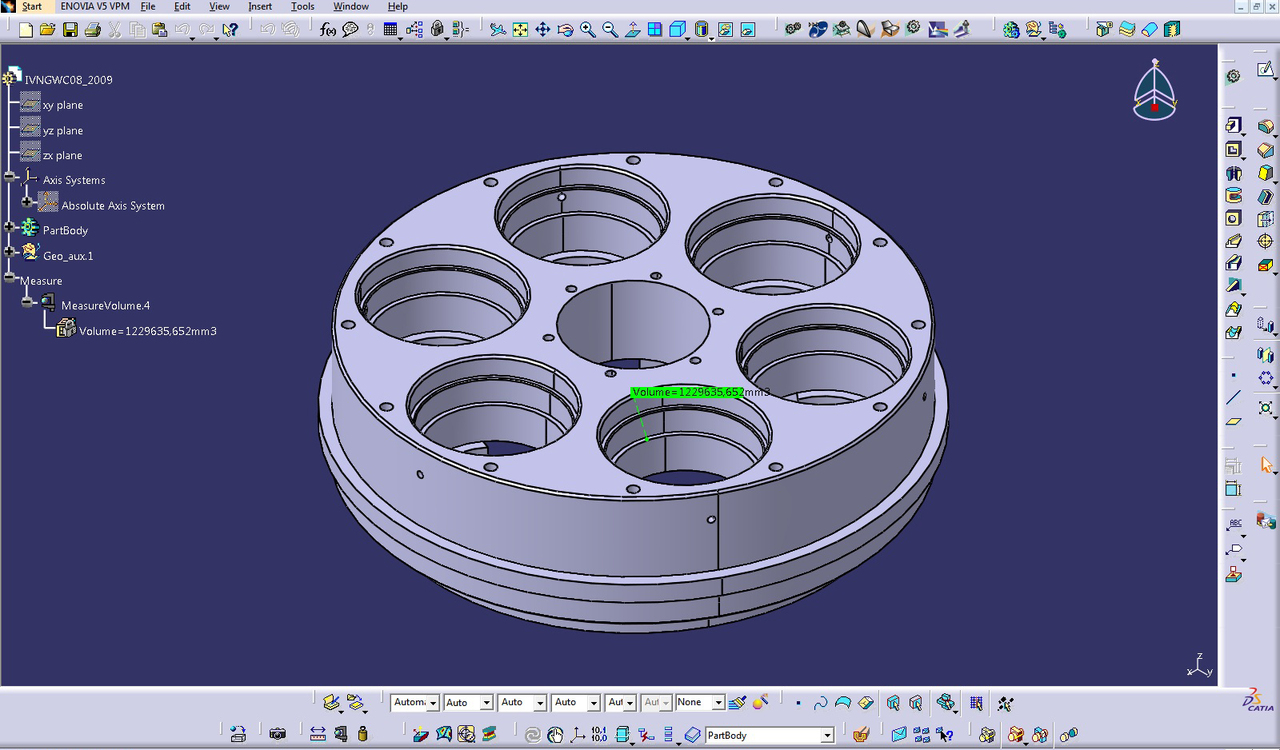Open the Edit menu
Screen dimensions: 1280x750
(182, 6)
